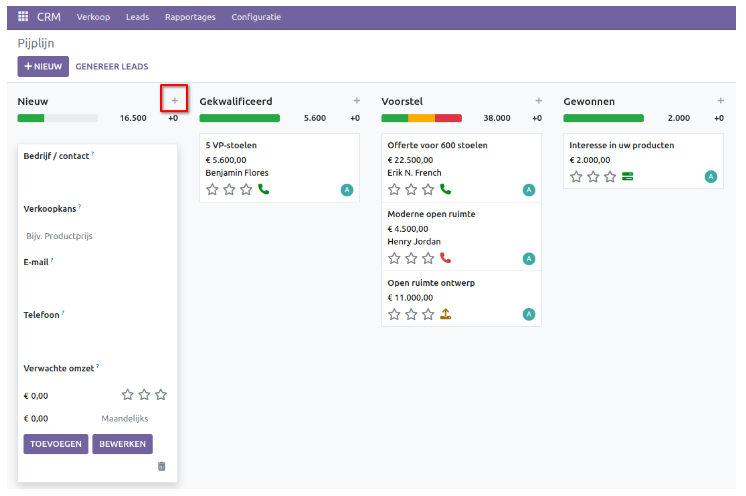Open the Rapportages menu

click(190, 17)
